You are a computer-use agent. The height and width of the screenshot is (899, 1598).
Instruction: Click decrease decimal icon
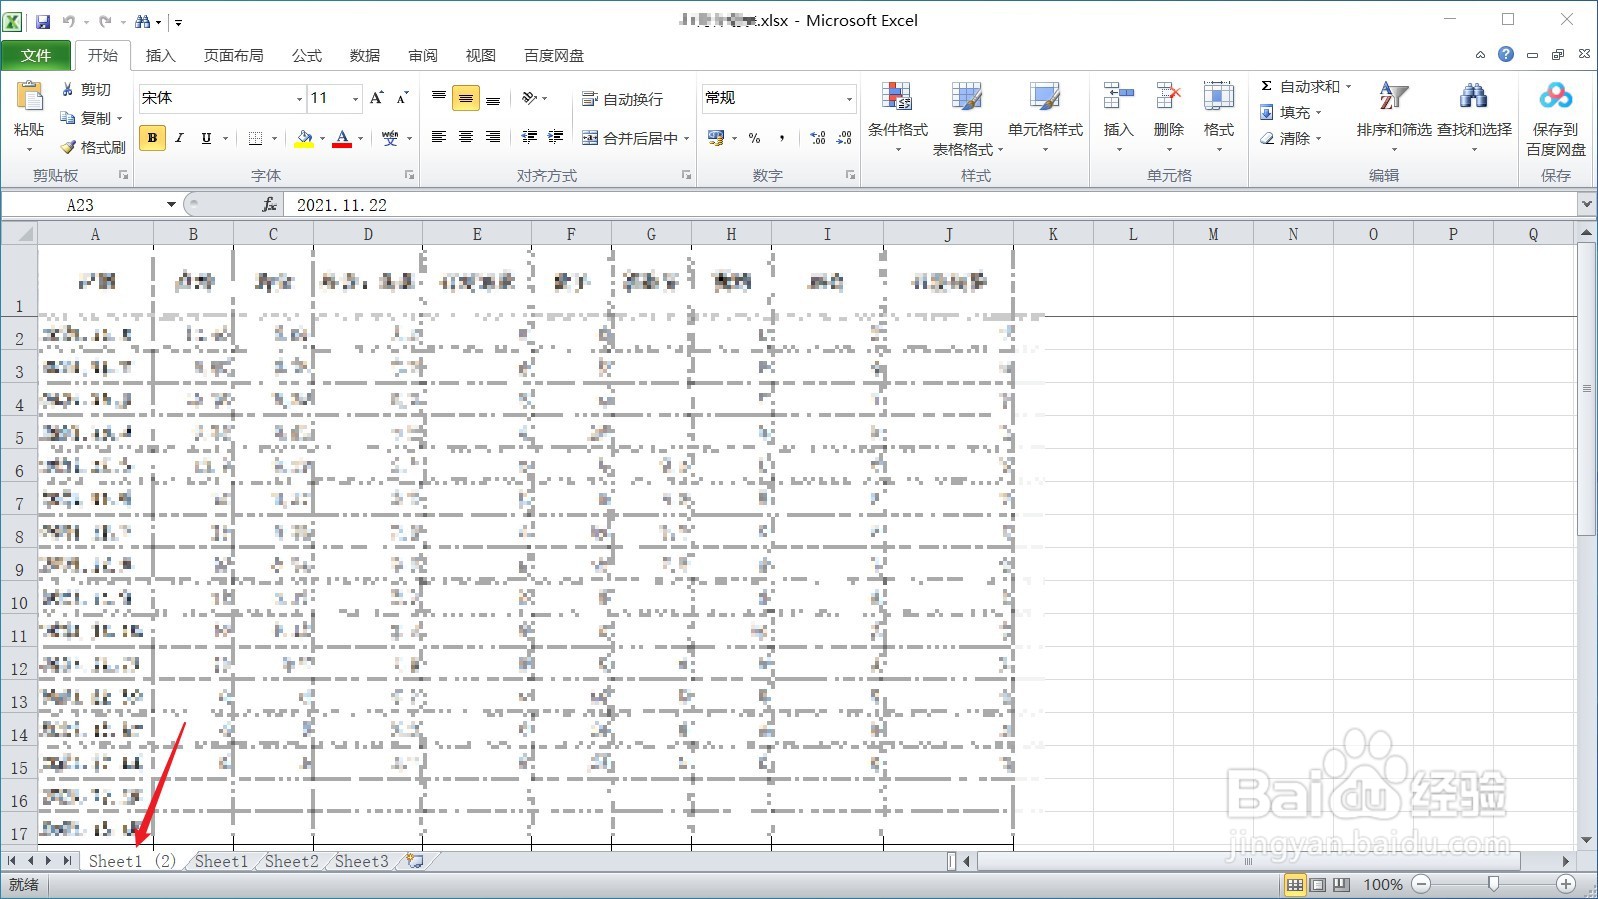(x=844, y=138)
